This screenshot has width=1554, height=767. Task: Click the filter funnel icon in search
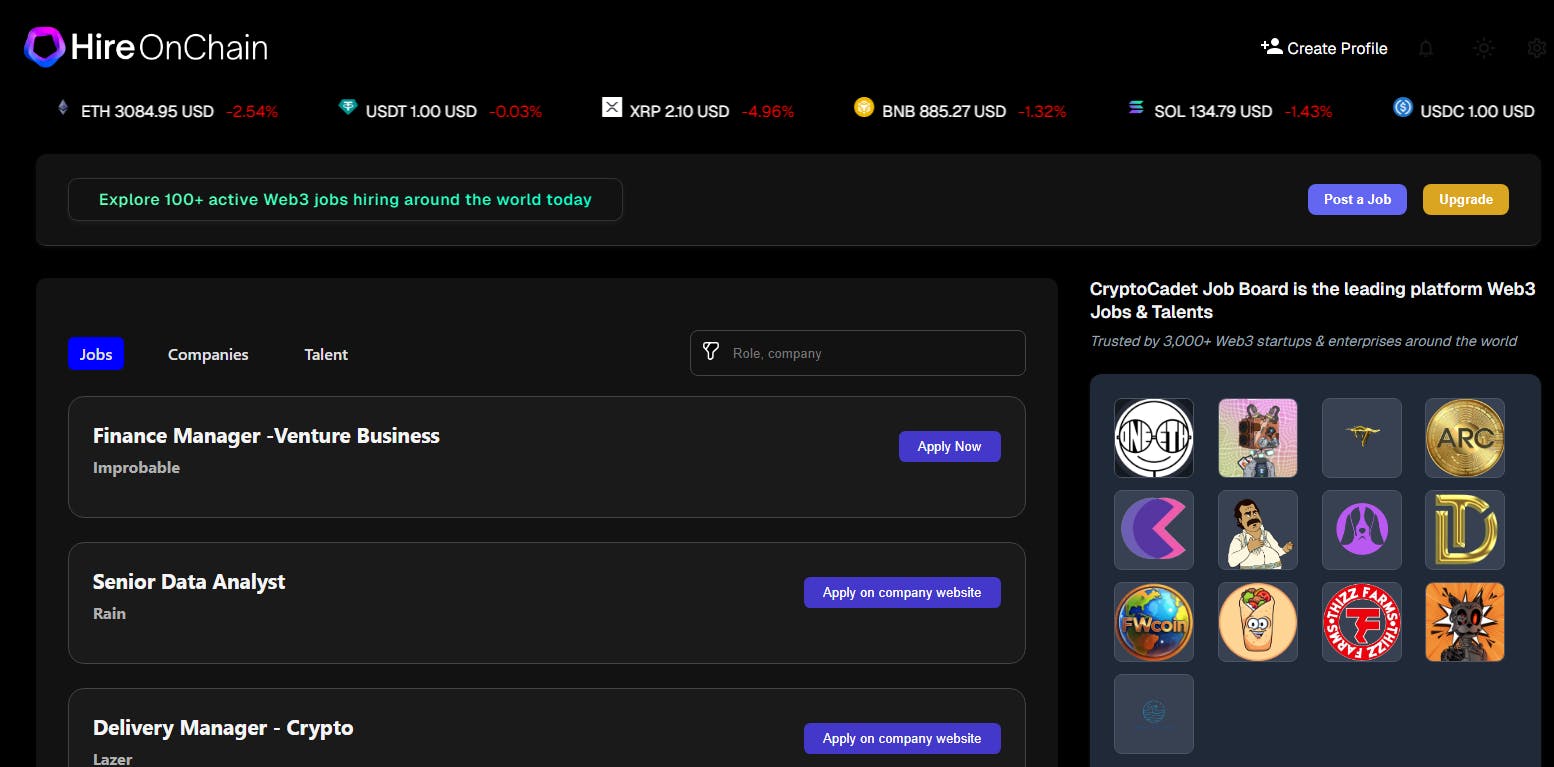coord(711,351)
